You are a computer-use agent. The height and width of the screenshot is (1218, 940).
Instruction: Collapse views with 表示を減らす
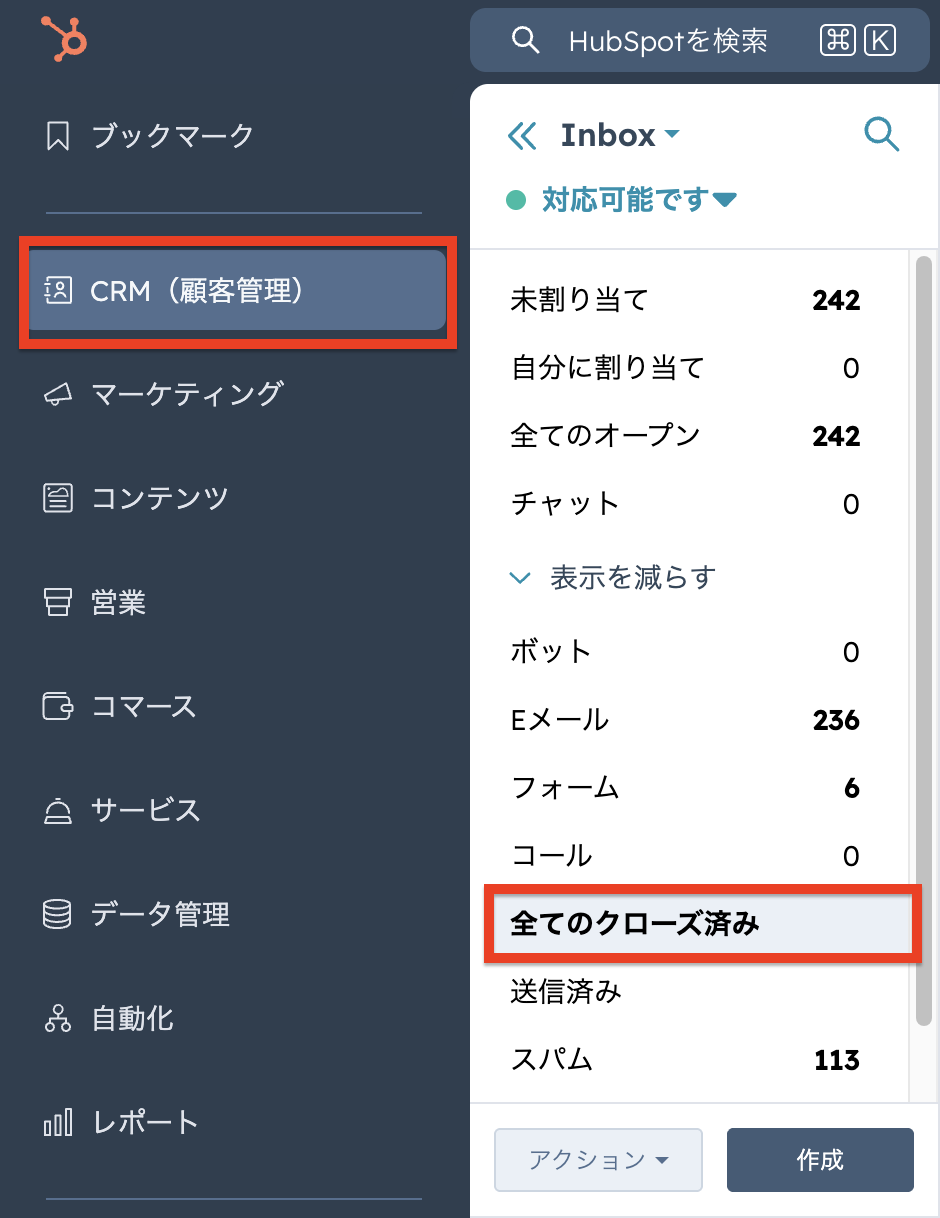tap(613, 578)
